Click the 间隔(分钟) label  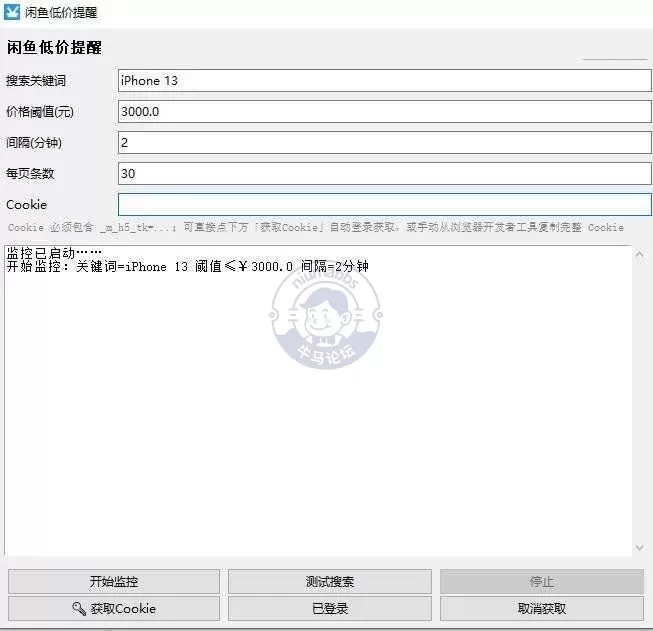click(x=34, y=142)
